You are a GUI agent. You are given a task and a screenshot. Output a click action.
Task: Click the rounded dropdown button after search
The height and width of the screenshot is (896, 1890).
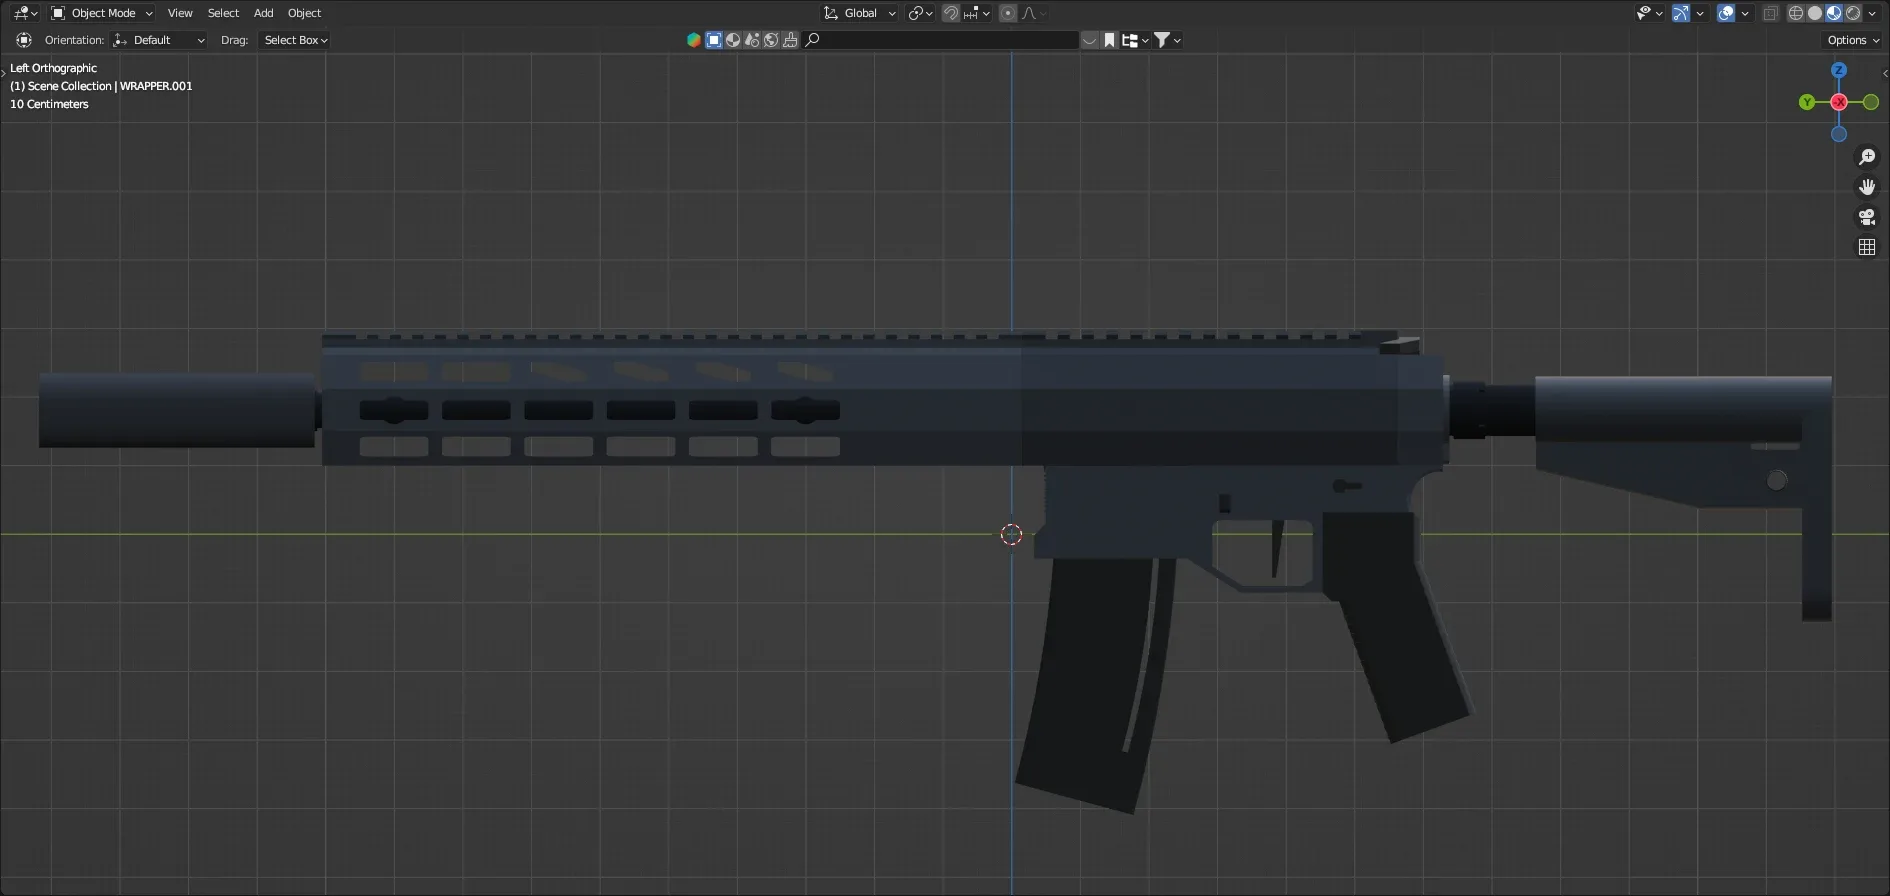1090,40
